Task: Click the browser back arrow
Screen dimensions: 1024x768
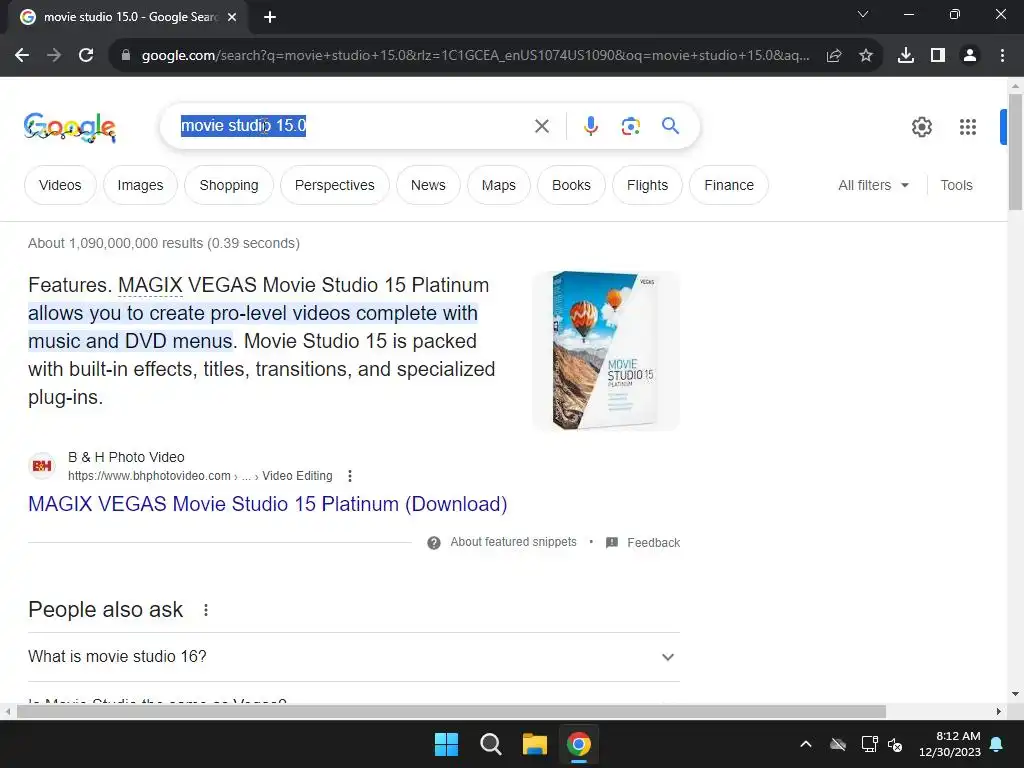Action: (22, 56)
